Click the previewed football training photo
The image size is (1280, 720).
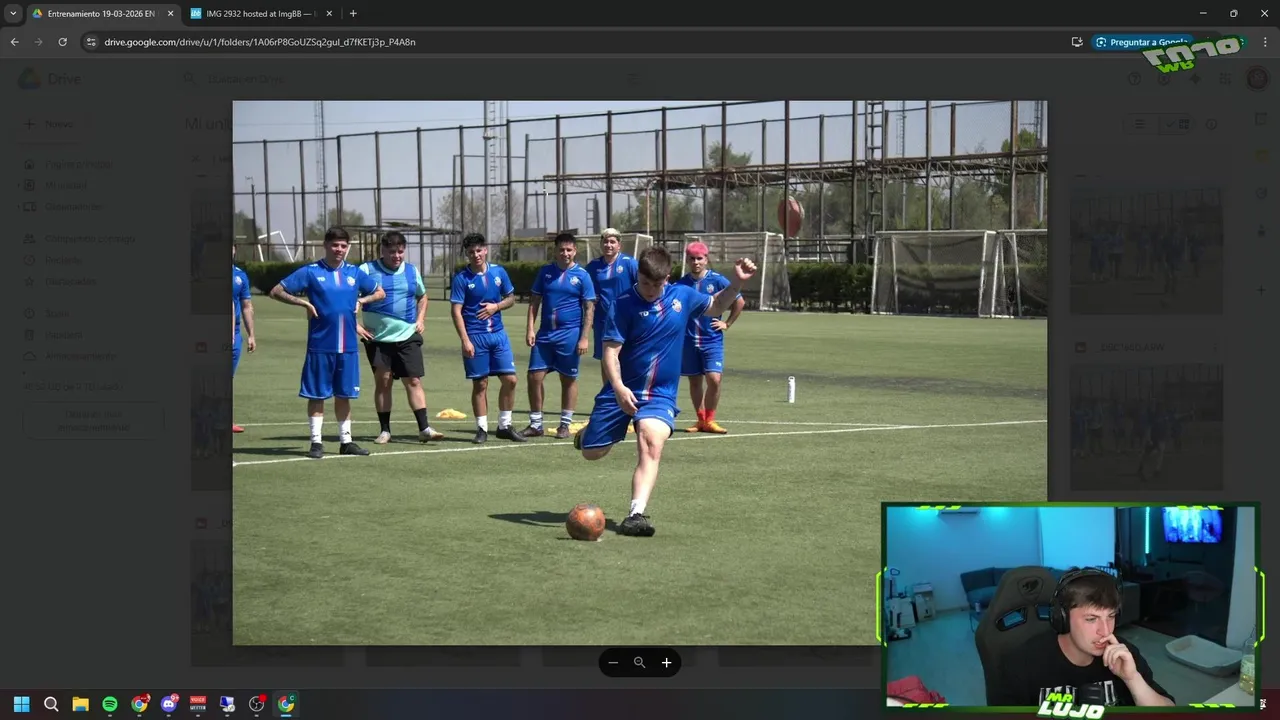point(640,372)
